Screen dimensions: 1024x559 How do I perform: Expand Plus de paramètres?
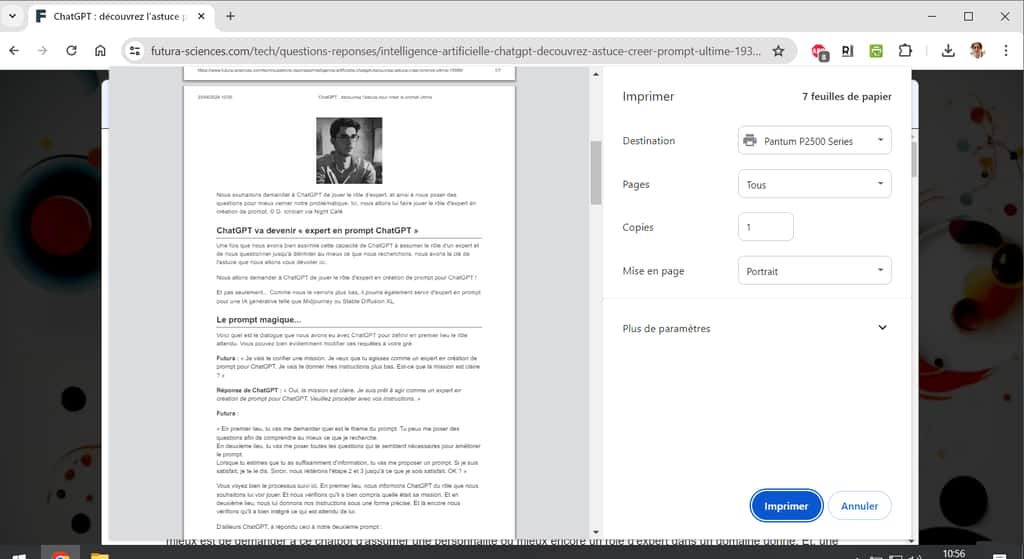pyautogui.click(x=756, y=328)
